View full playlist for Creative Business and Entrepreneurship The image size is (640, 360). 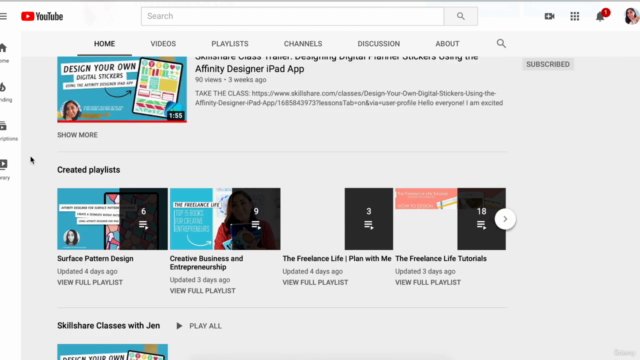[202, 291]
